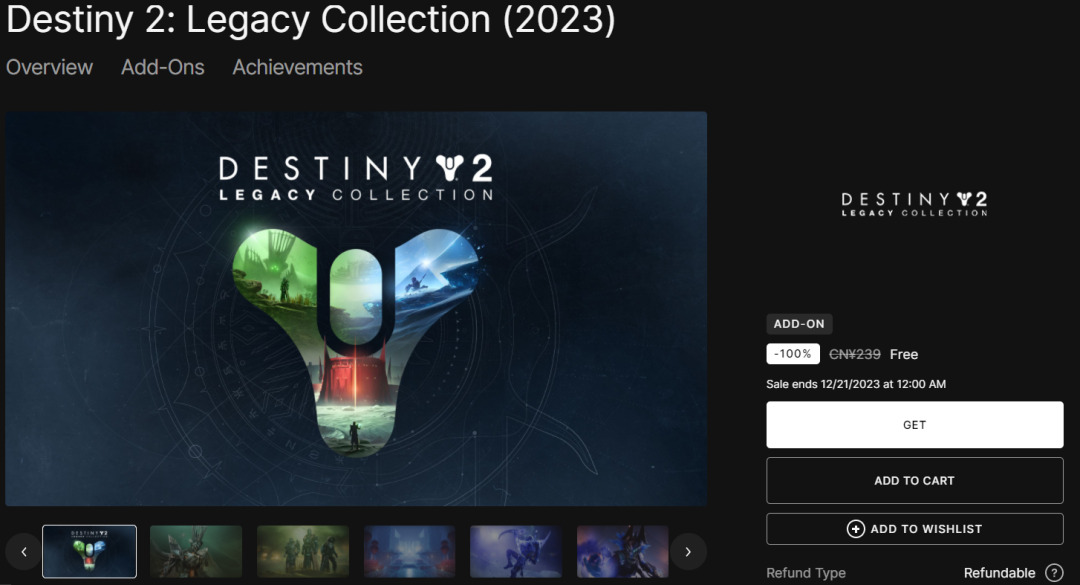Viewport: 1080px width, 585px height.
Task: Select the first logo thumbnail
Action: point(90,552)
